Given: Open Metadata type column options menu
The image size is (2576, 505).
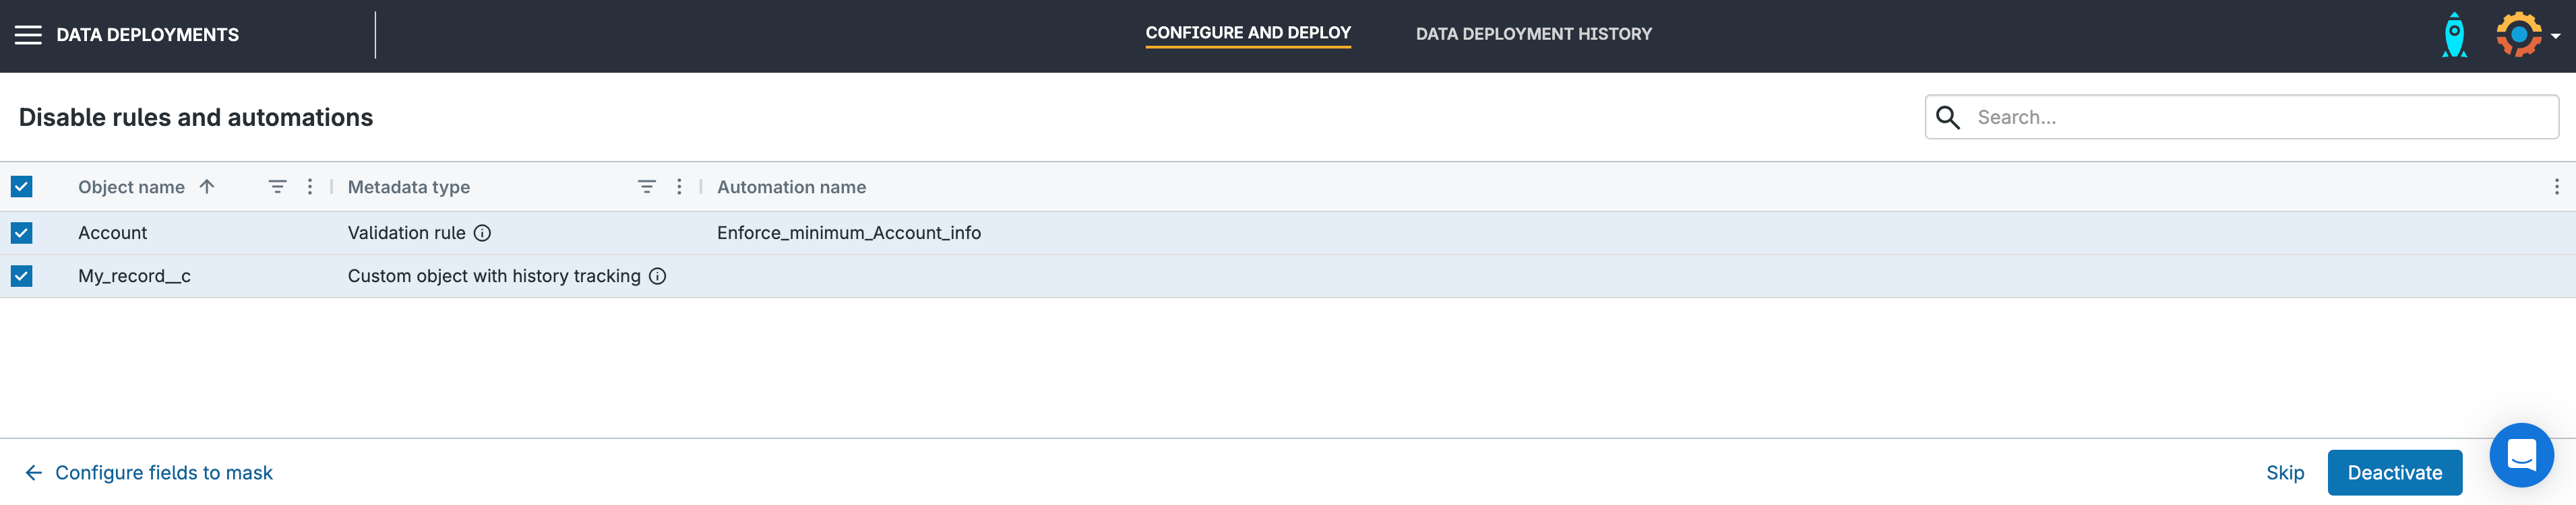Looking at the screenshot, I should (x=679, y=187).
